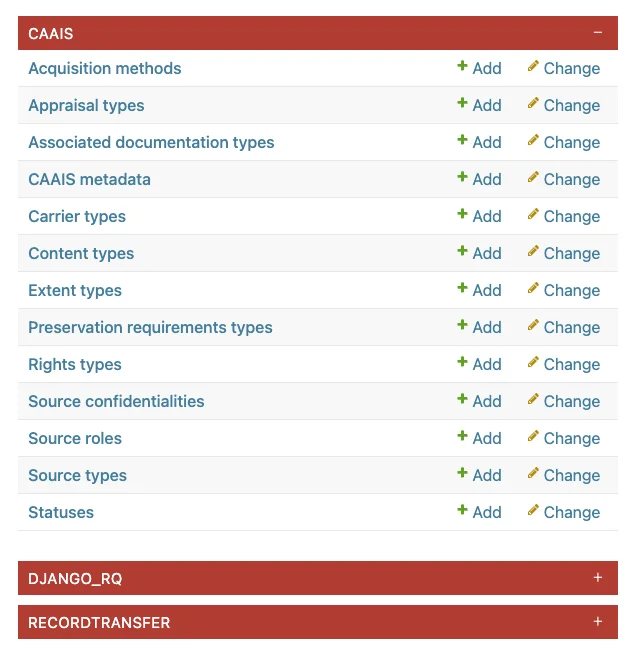Click Add plus icon for Source confidentialities
This screenshot has height=648, width=637.
click(462, 399)
